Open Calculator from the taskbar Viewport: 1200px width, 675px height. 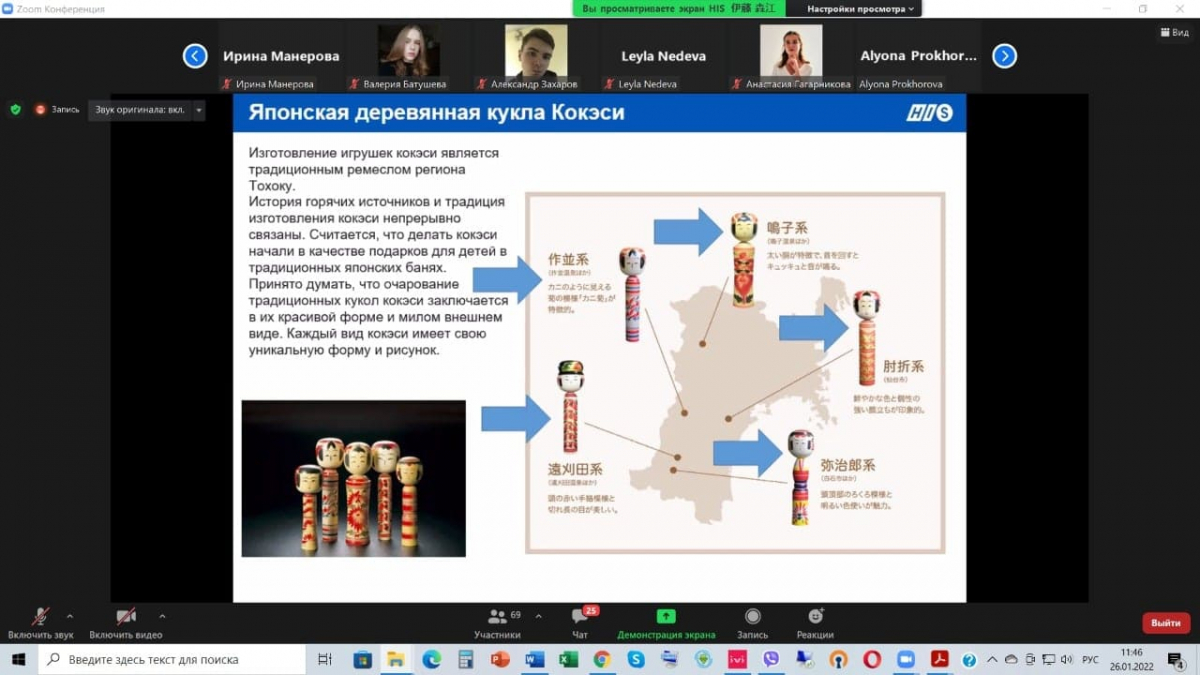[x=465, y=659]
